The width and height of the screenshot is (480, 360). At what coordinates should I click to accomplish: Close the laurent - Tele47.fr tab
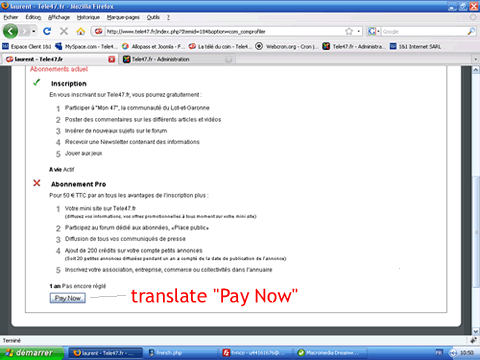click(112, 59)
